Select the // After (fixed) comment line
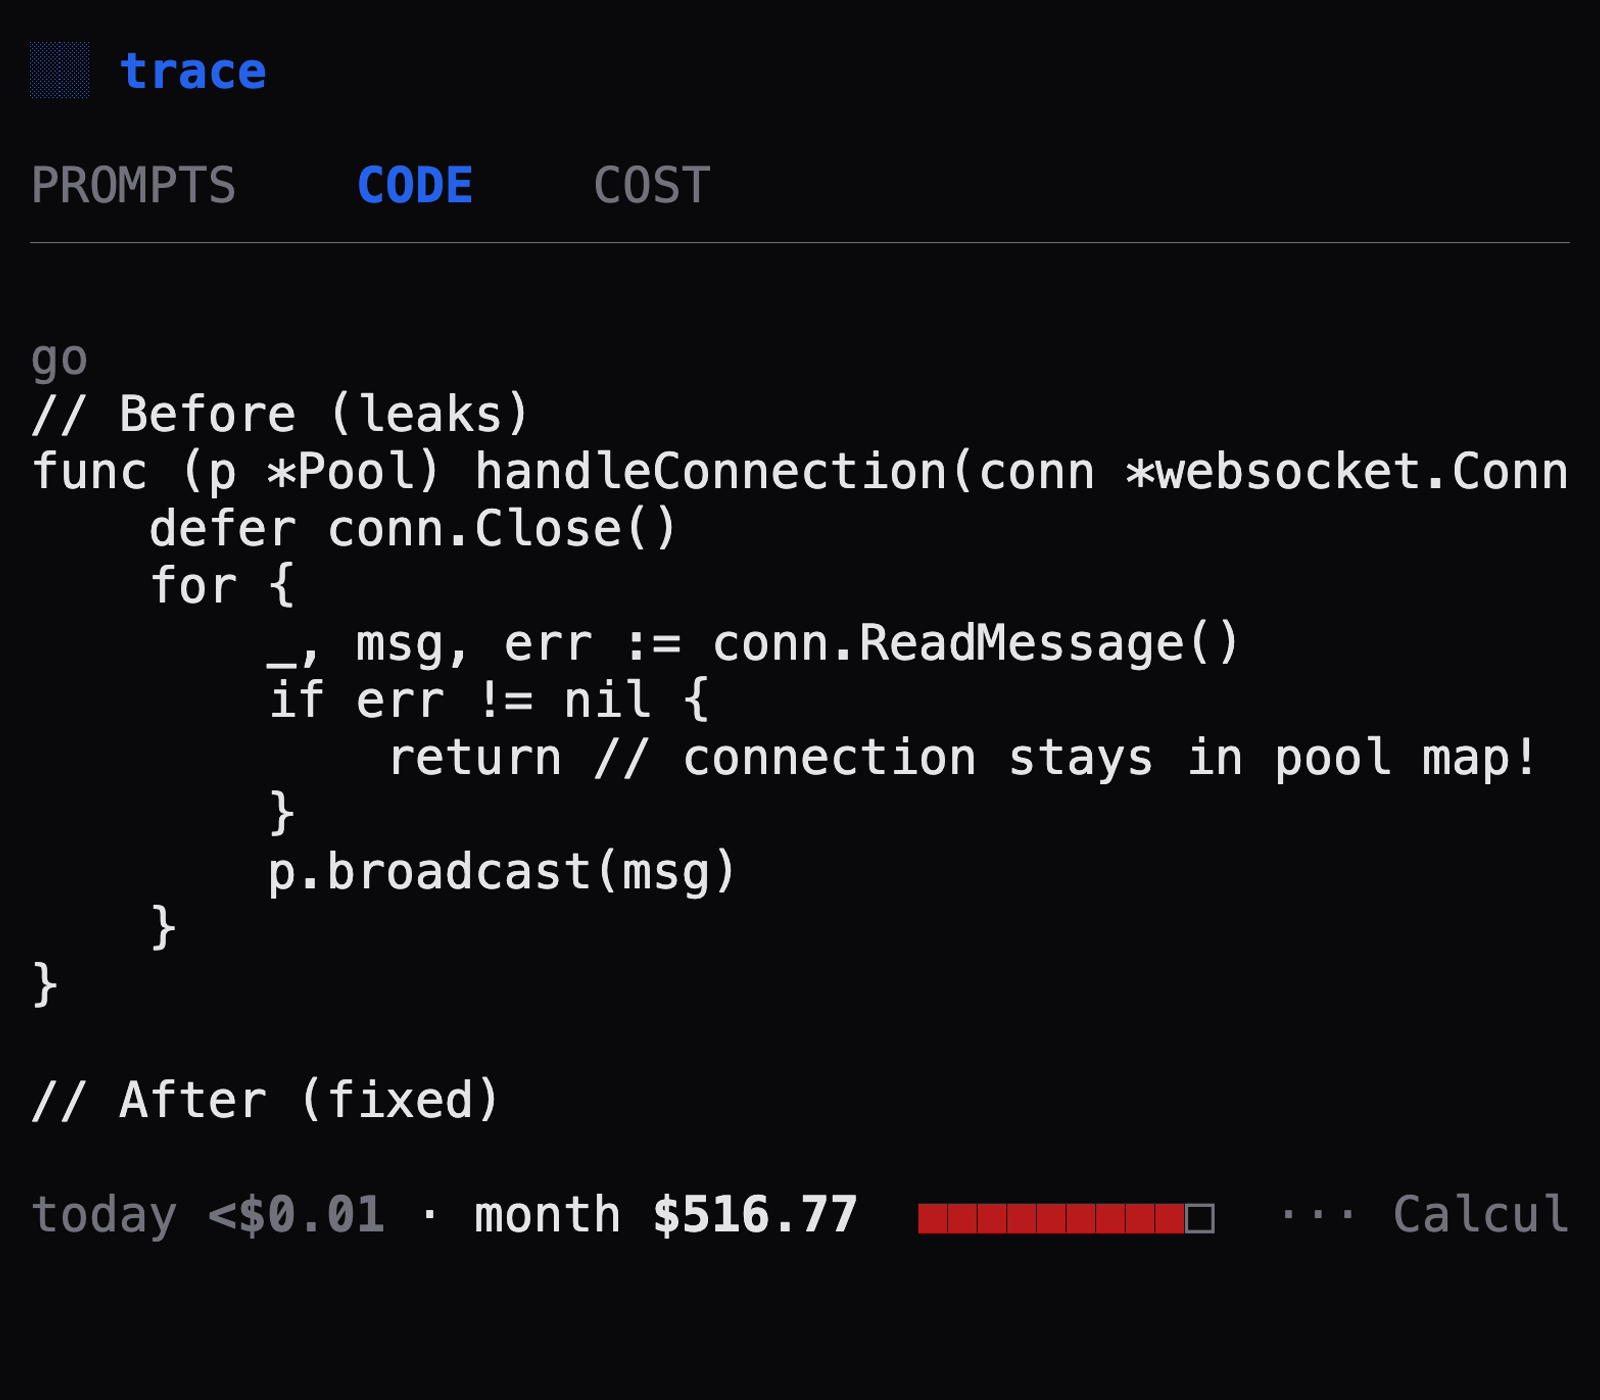Screen dimensions: 1600x1400 coord(265,1100)
